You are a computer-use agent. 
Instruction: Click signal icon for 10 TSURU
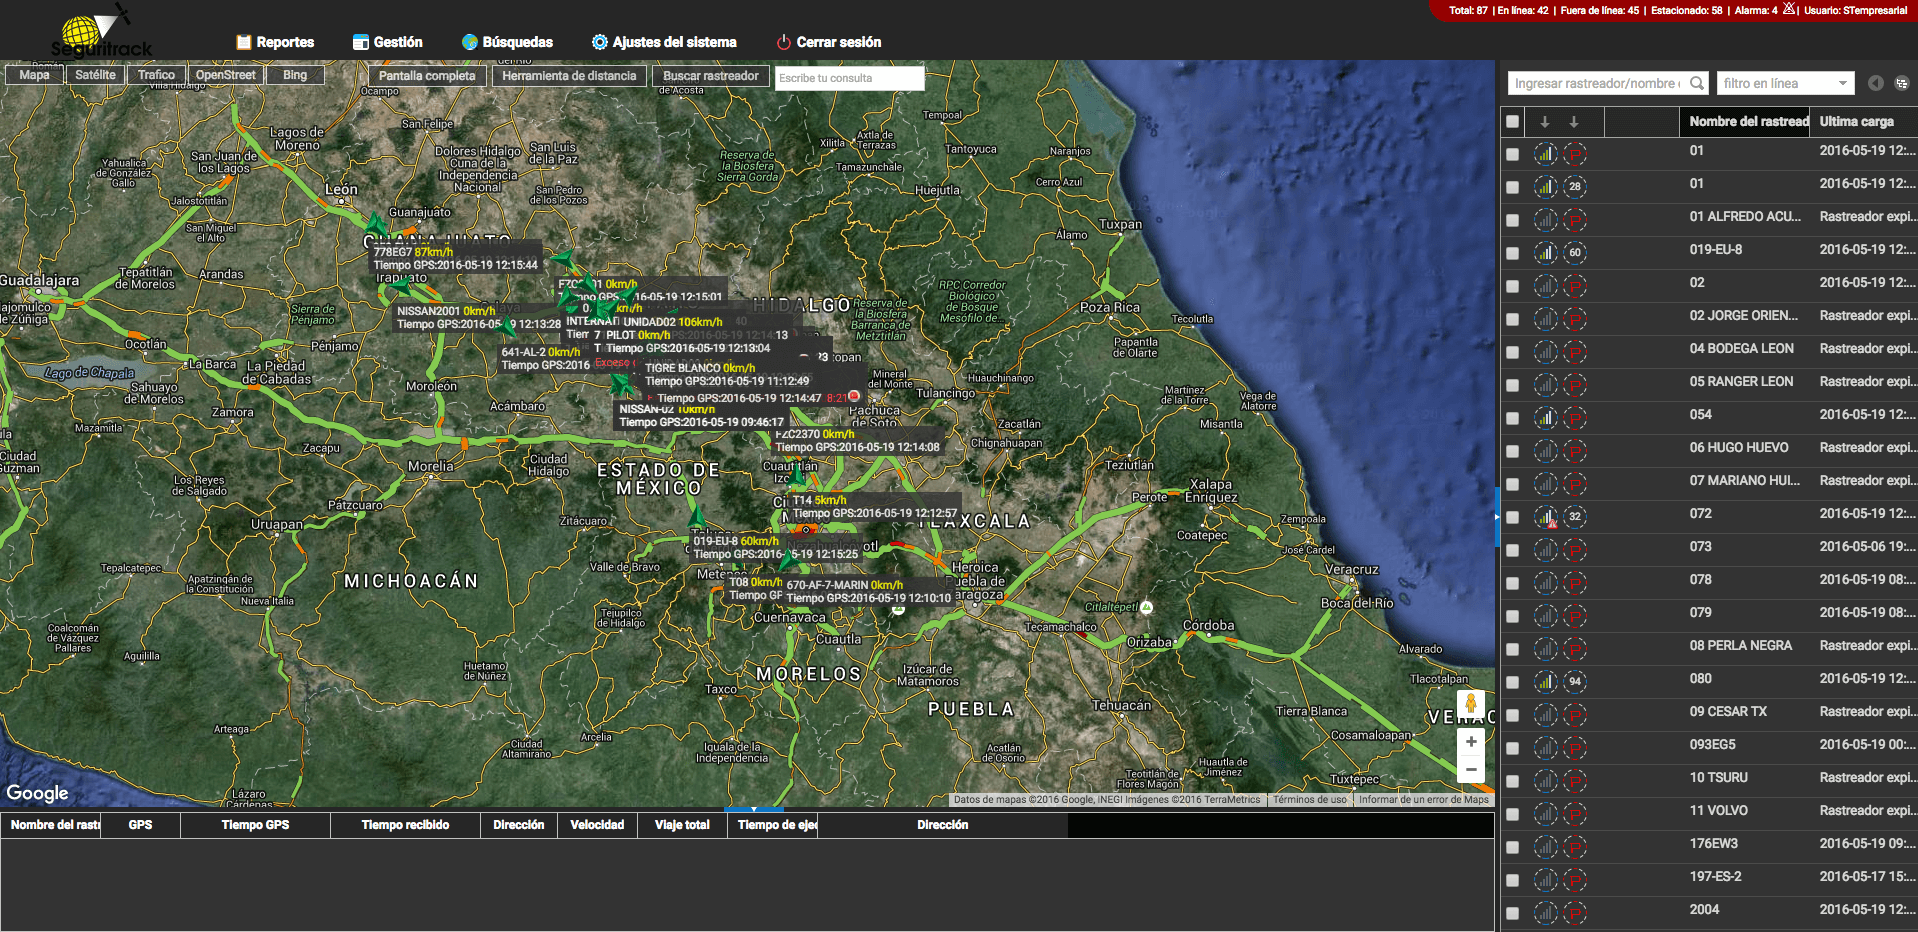click(x=1546, y=781)
